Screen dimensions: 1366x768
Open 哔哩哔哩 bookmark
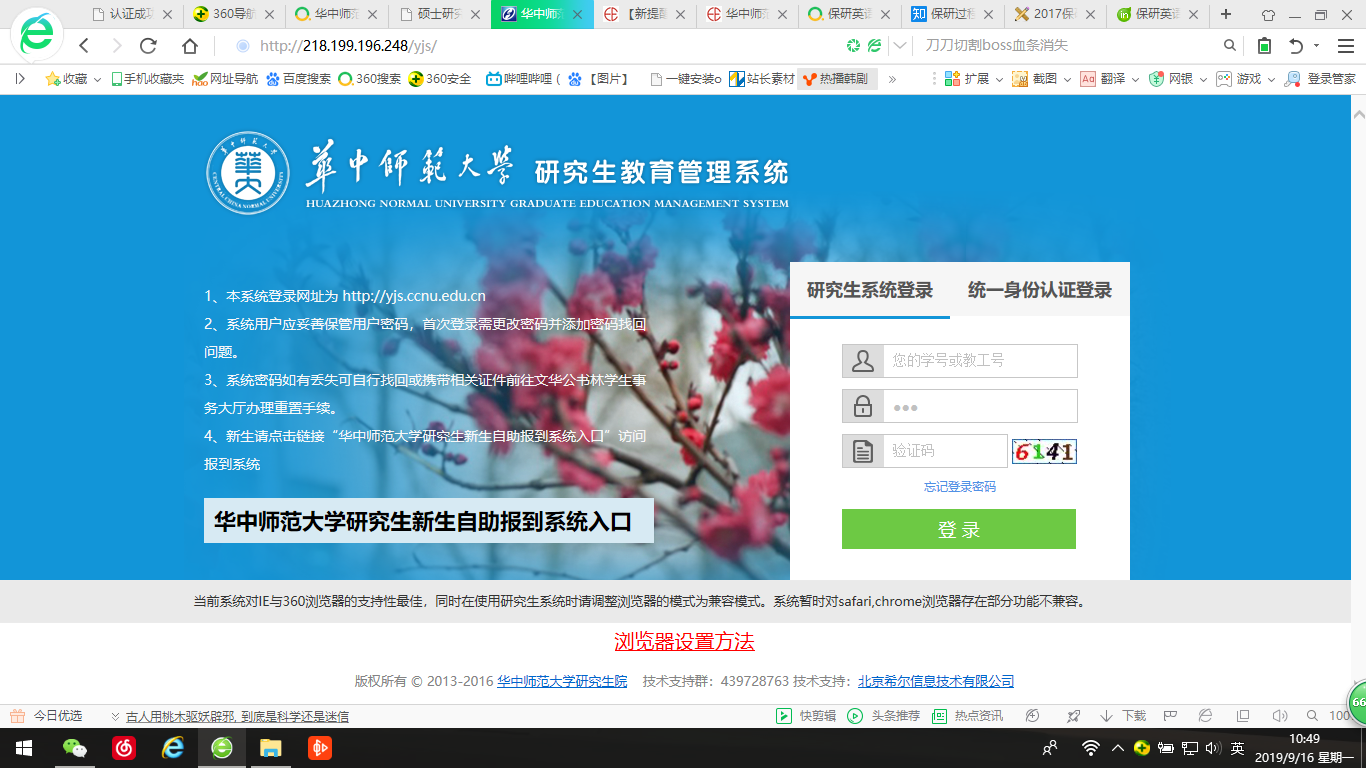point(523,78)
